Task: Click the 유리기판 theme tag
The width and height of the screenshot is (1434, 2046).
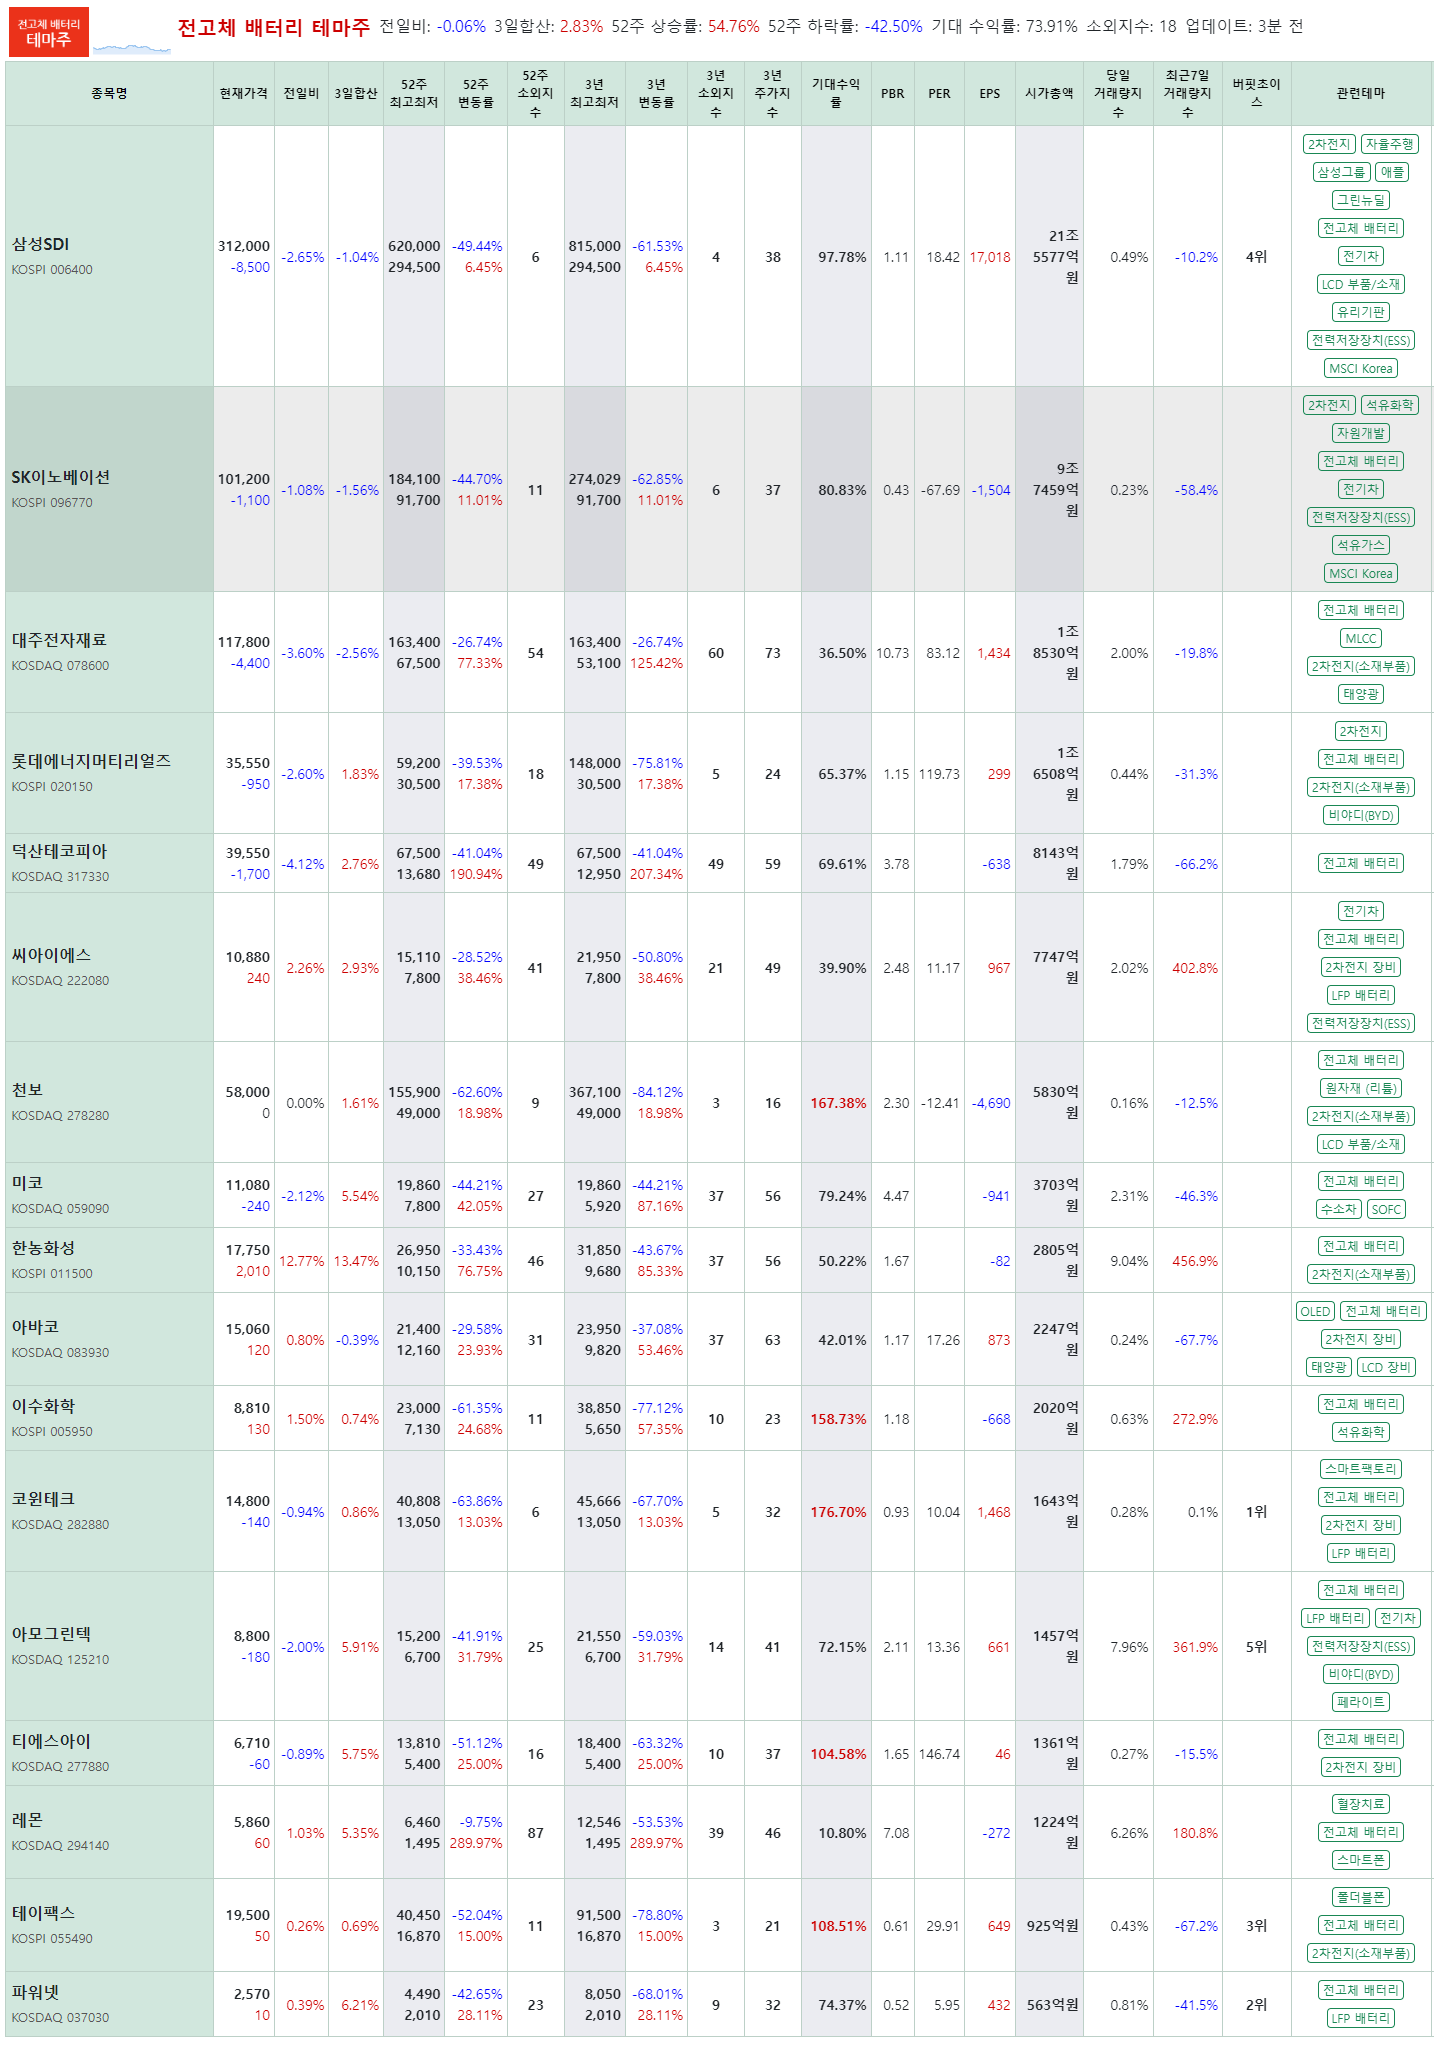Action: [1361, 312]
